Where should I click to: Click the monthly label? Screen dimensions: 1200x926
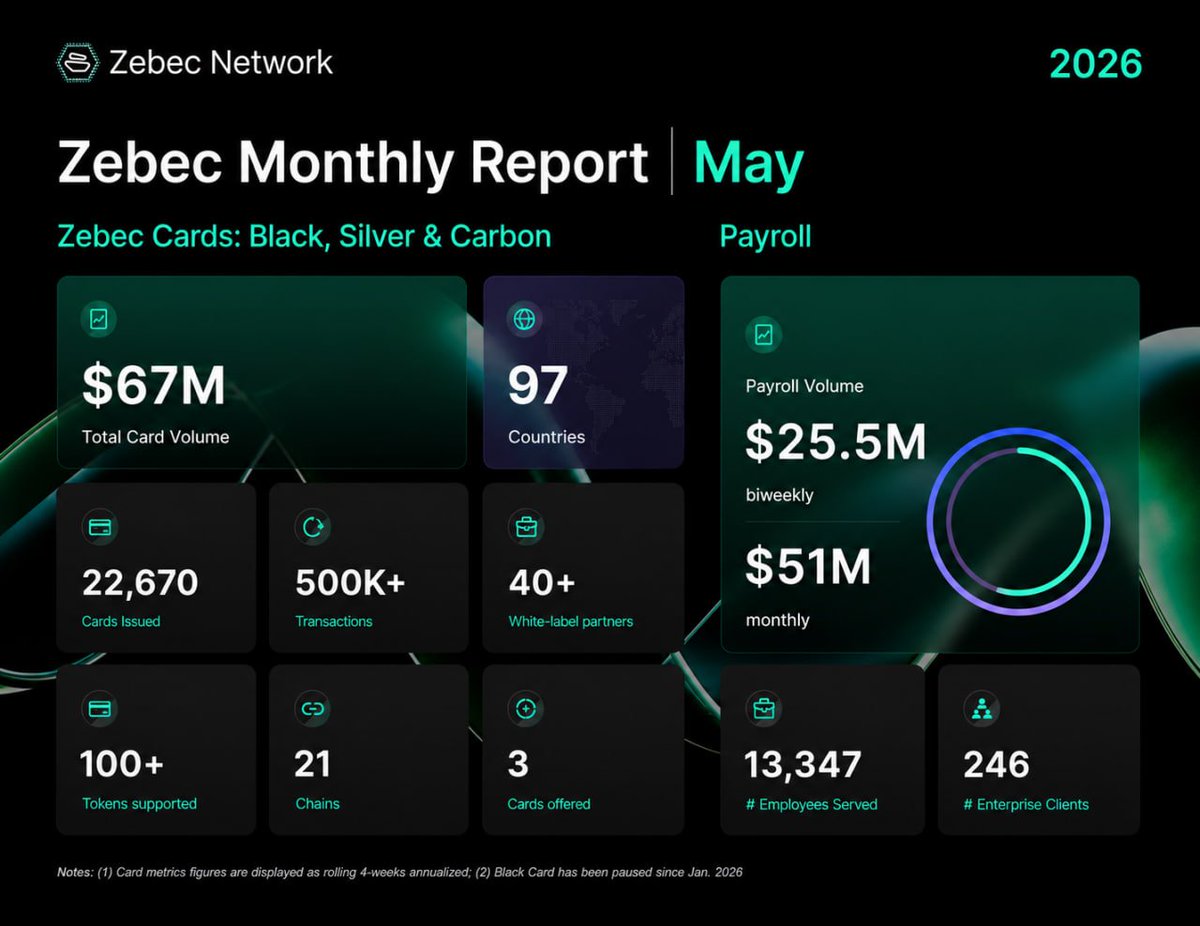tap(777, 620)
